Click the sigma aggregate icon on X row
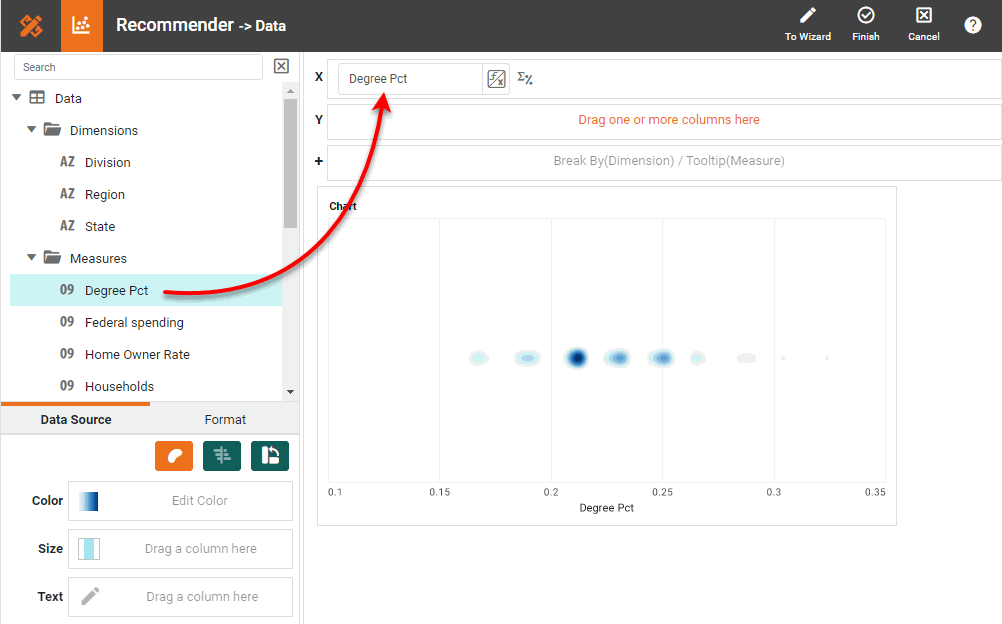The height and width of the screenshot is (624, 1002). tap(525, 79)
